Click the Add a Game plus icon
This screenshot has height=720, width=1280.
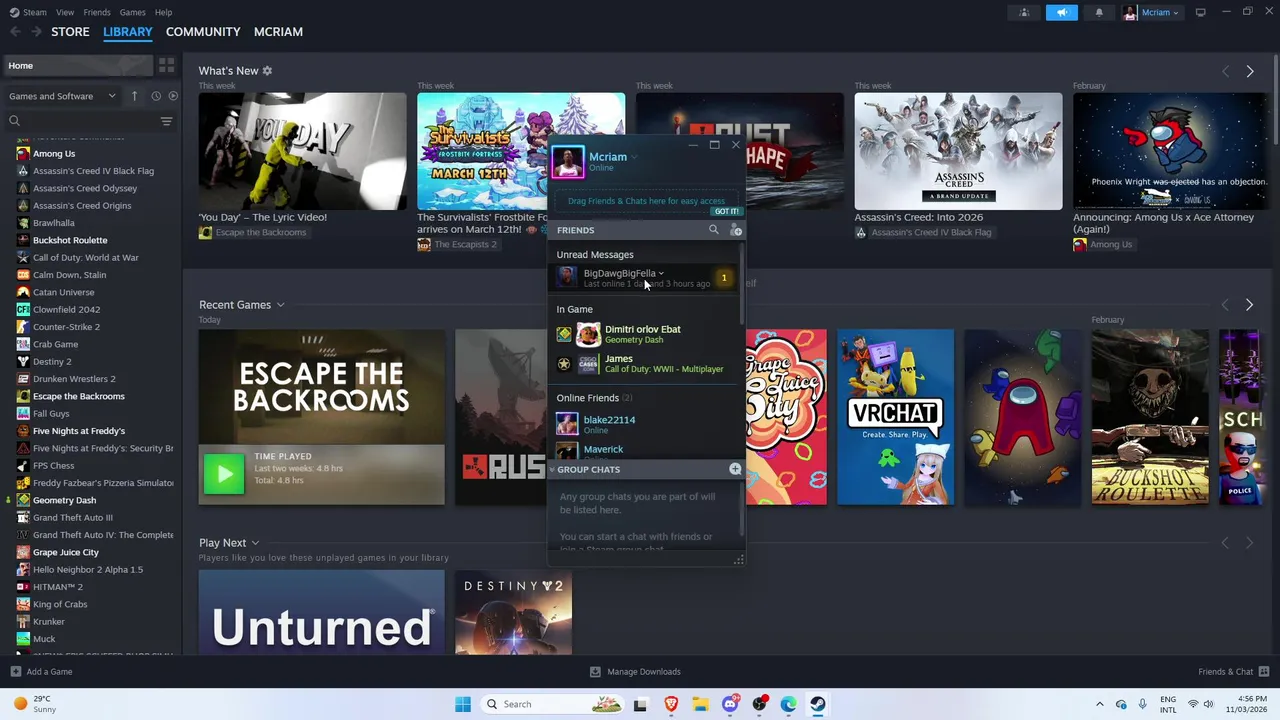(x=15, y=672)
